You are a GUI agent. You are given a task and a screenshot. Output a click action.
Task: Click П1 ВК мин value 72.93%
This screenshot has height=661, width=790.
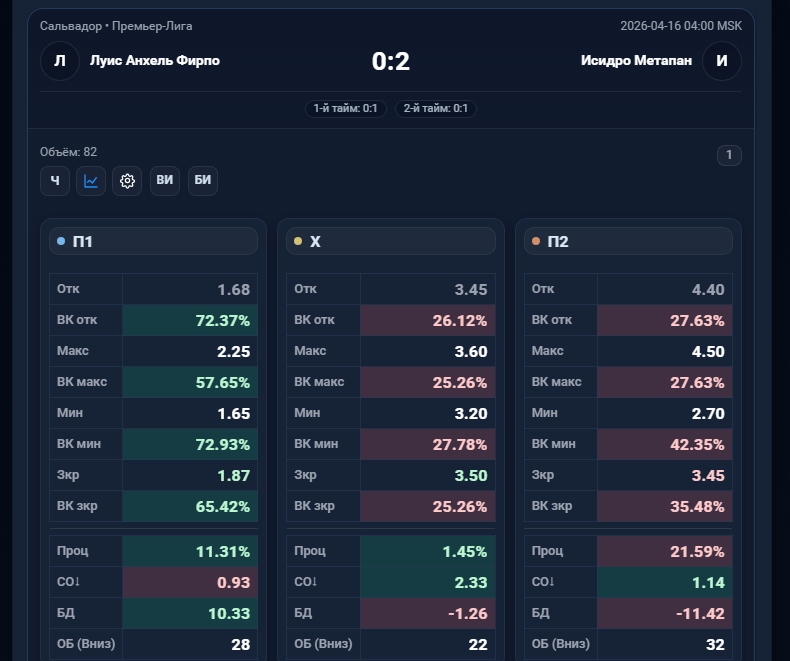[x=223, y=444]
